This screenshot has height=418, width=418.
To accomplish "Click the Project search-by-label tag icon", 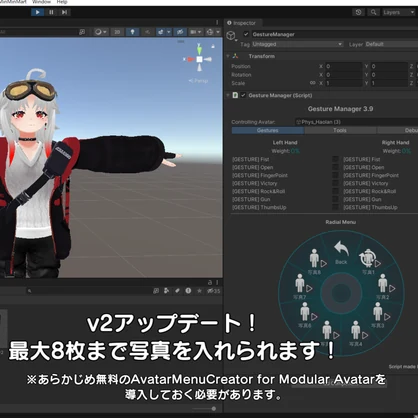I will [177, 291].
